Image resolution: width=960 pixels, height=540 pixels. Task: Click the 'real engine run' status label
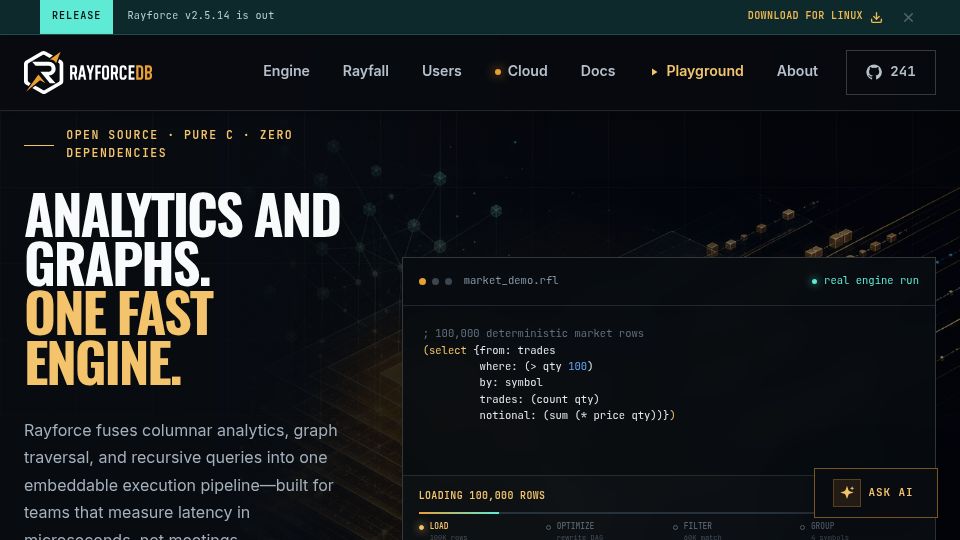[x=865, y=280]
